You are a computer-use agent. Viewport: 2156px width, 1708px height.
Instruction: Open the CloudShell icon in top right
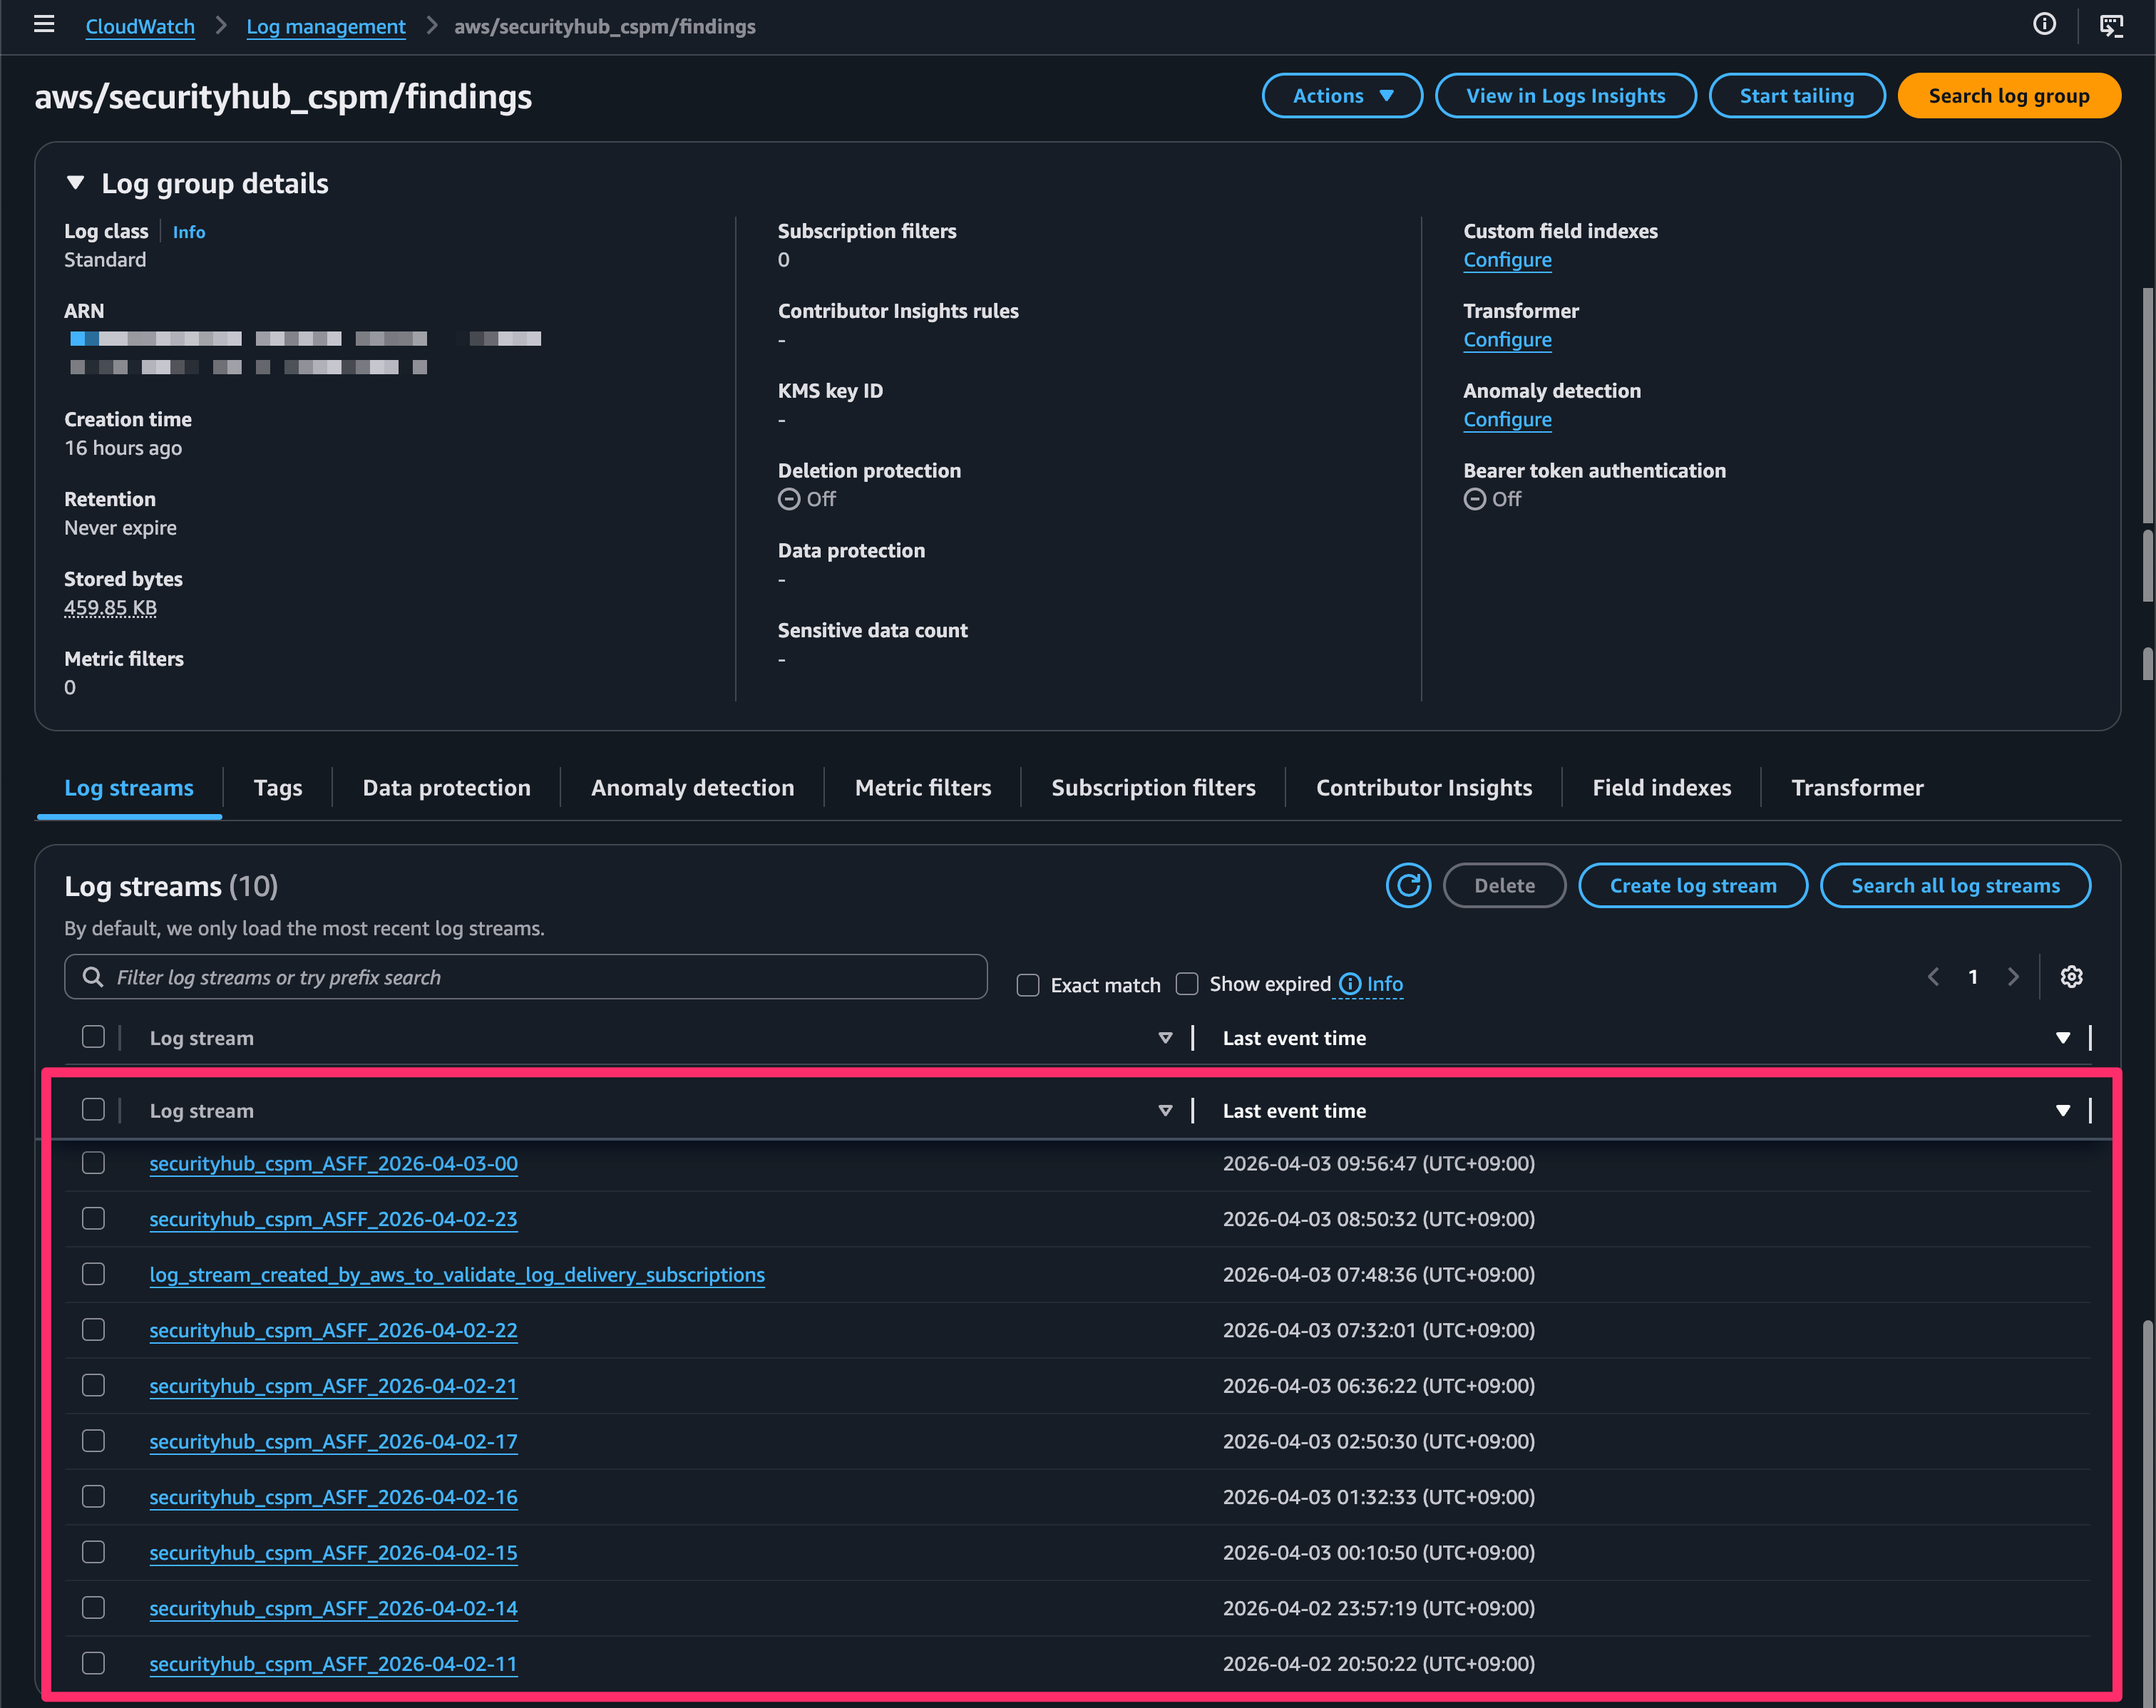[x=2111, y=26]
